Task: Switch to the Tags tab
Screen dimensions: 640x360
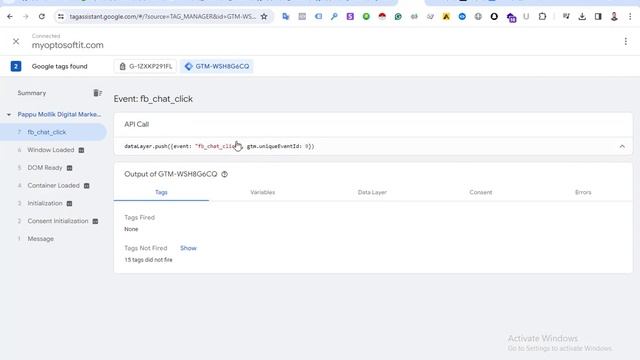Action: (161, 192)
